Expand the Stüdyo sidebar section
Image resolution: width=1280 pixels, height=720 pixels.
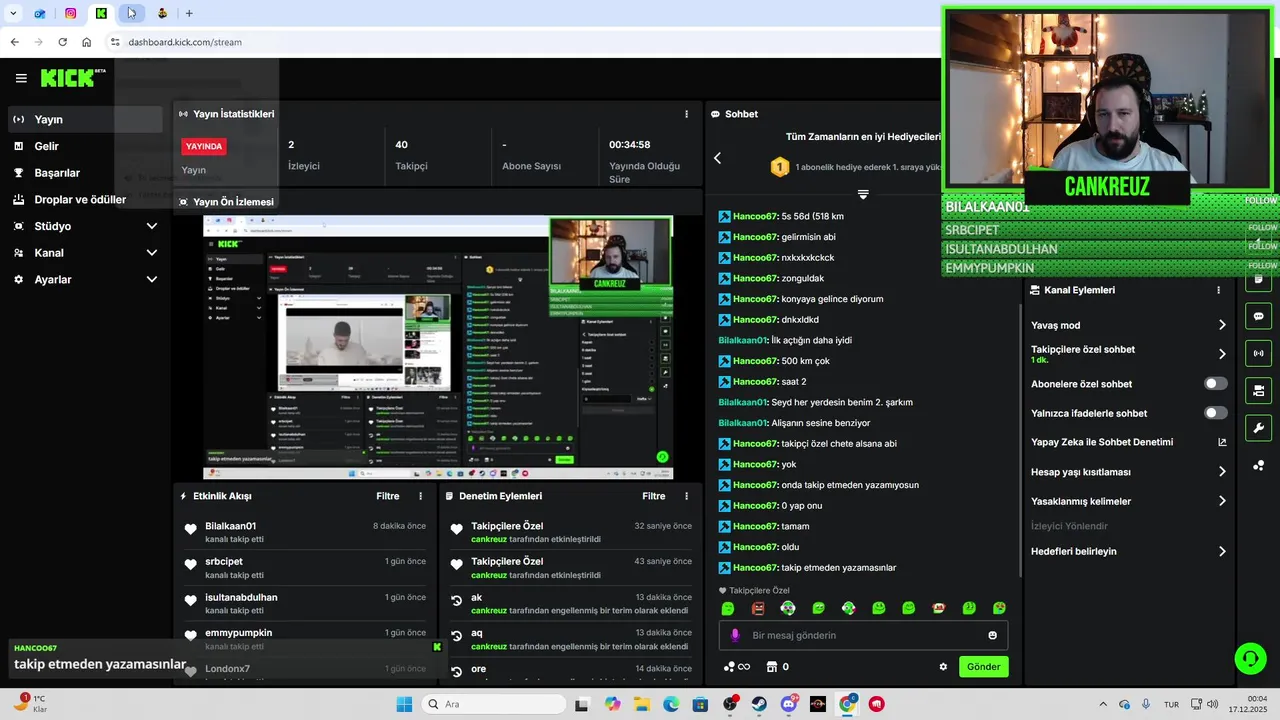click(85, 226)
